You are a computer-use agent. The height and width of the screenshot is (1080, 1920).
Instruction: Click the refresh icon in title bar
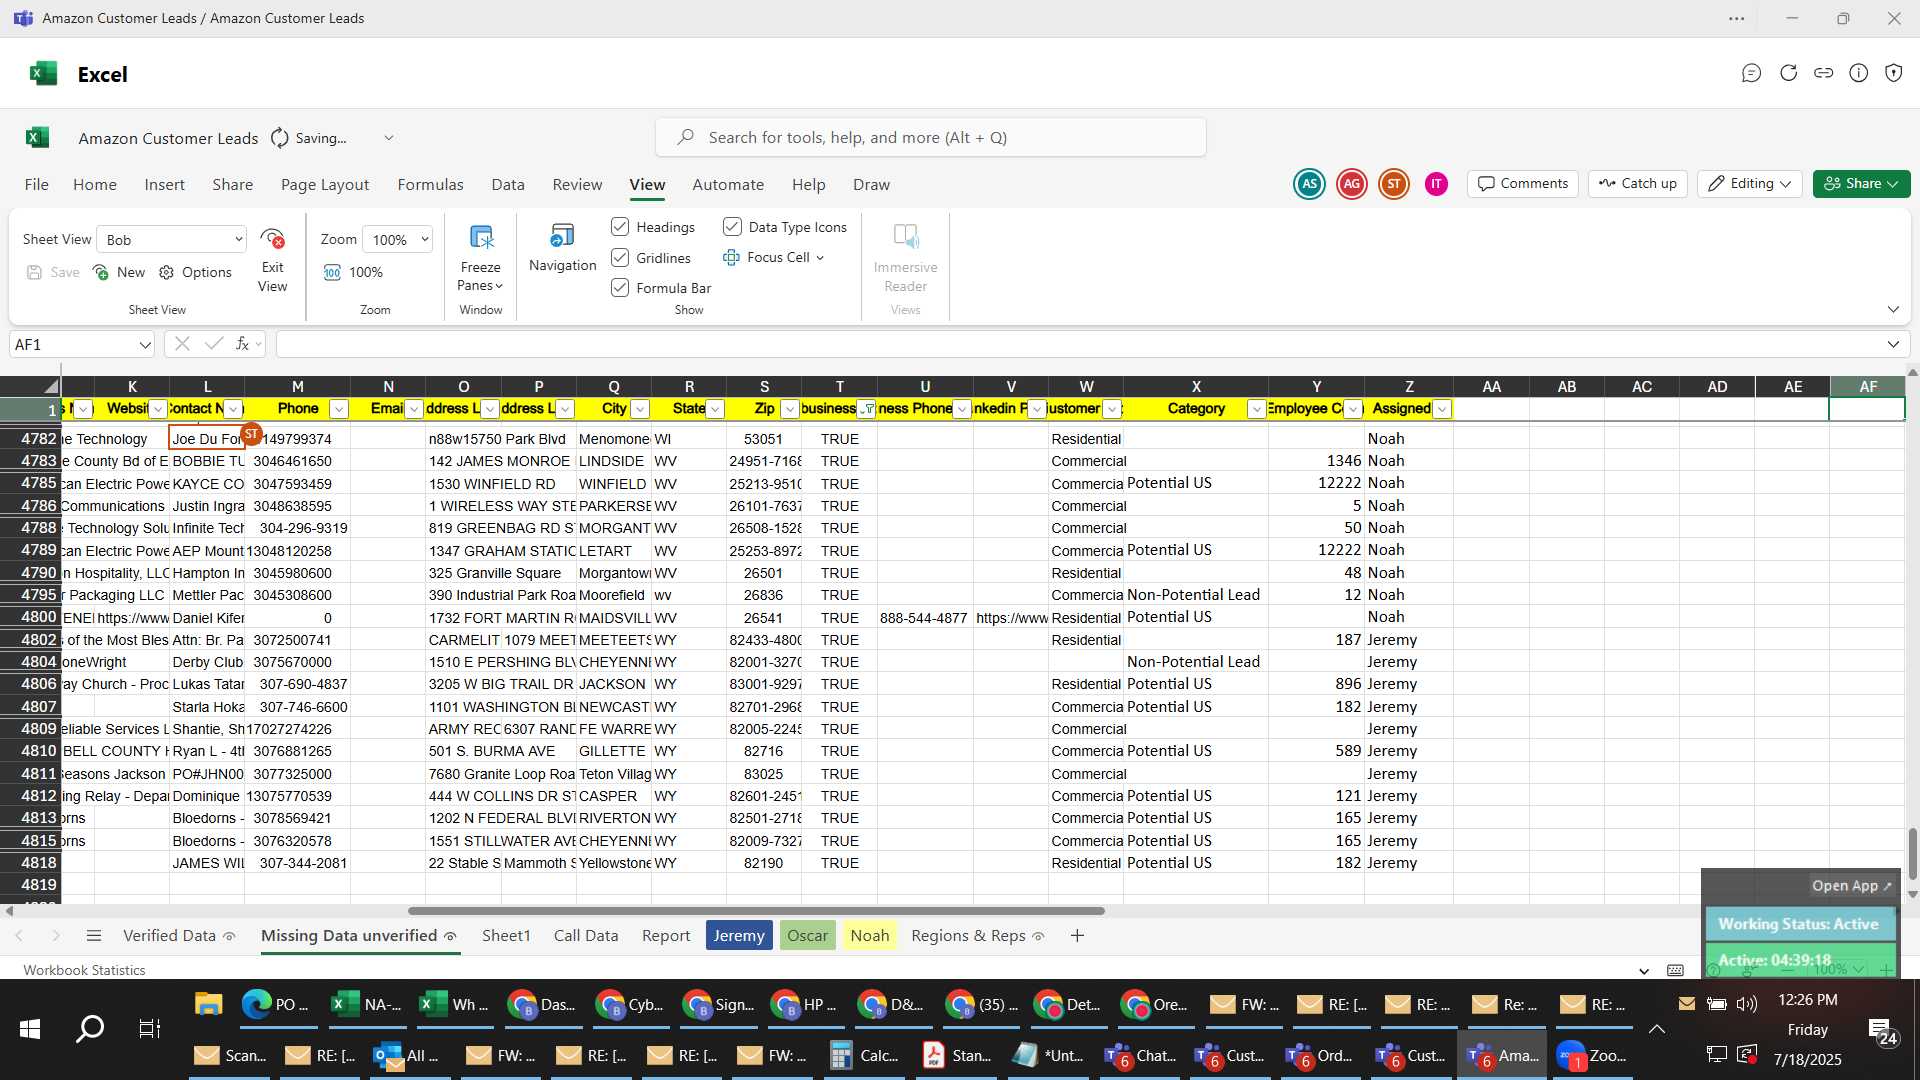[x=1788, y=73]
